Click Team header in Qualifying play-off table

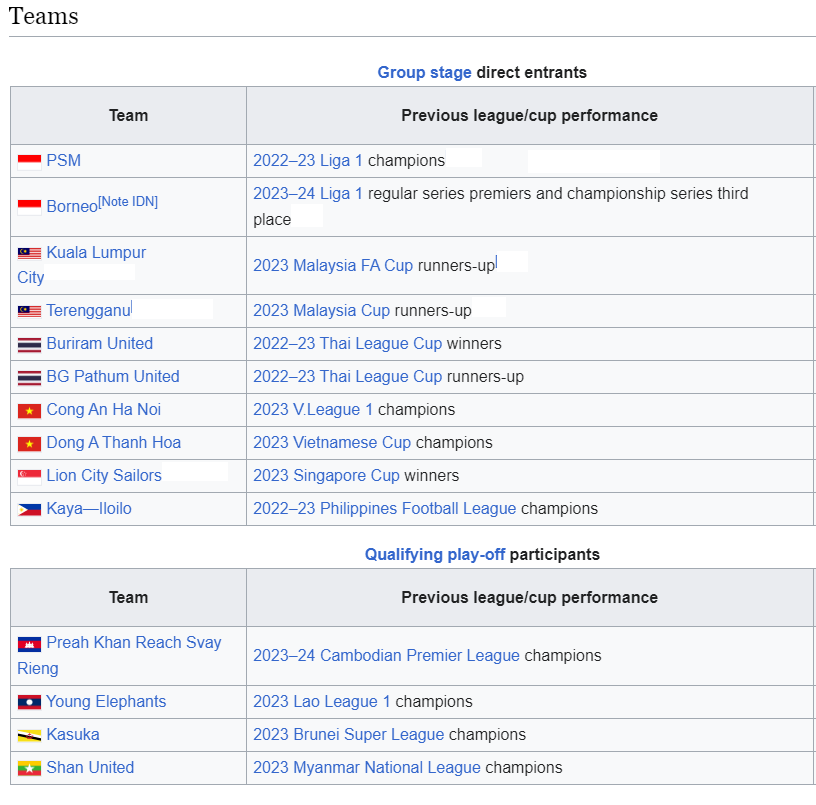[x=129, y=597]
